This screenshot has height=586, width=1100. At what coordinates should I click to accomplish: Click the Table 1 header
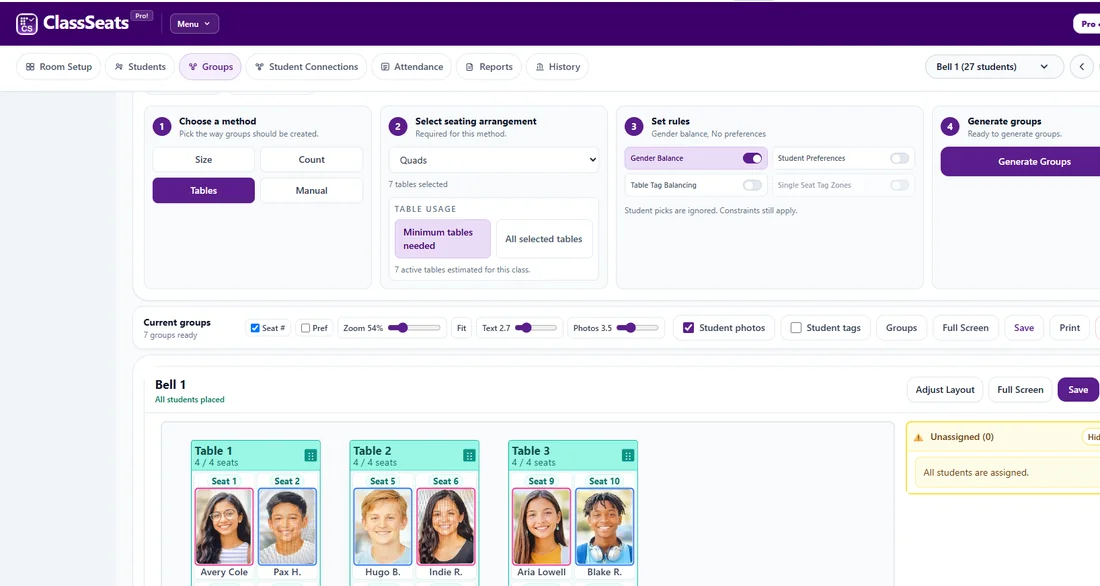point(256,455)
